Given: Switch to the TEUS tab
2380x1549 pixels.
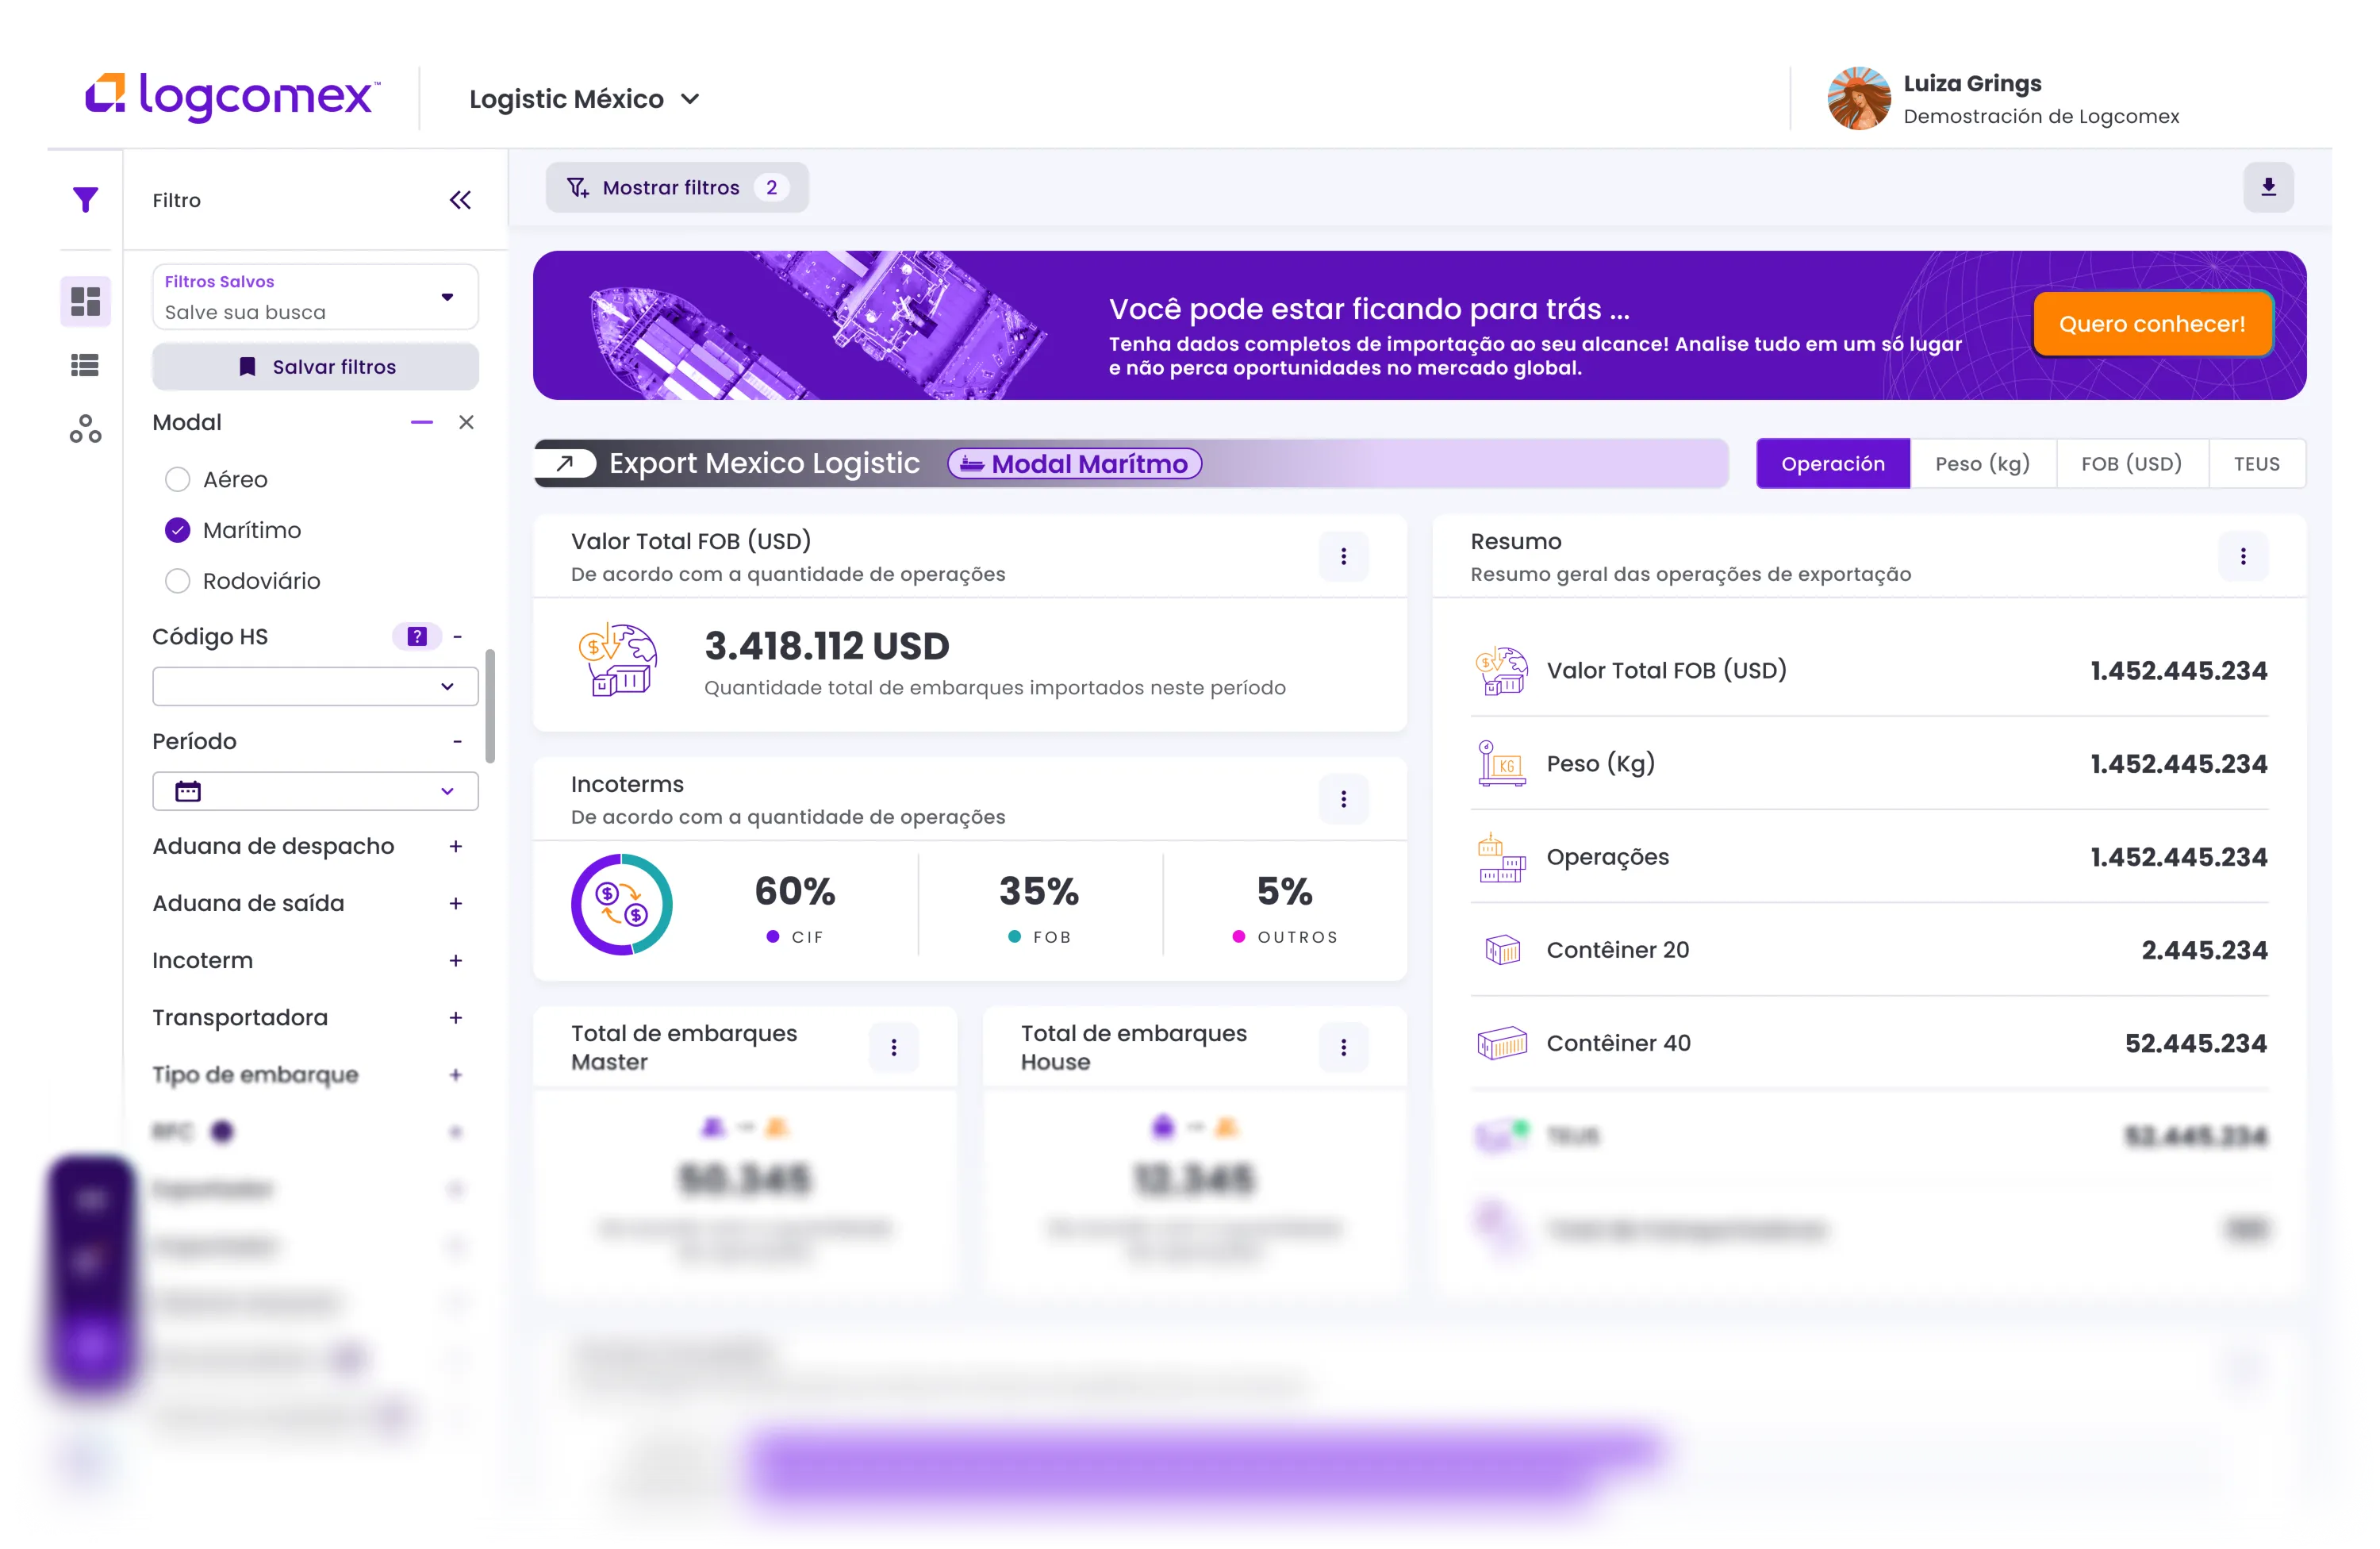Looking at the screenshot, I should pos(2256,464).
